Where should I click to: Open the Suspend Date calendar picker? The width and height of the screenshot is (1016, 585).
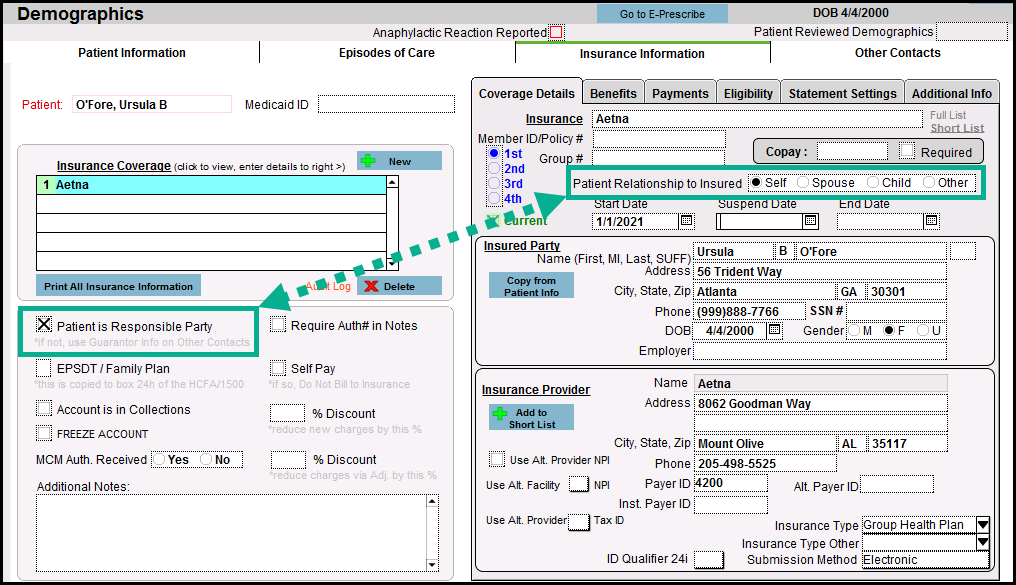click(x=810, y=221)
